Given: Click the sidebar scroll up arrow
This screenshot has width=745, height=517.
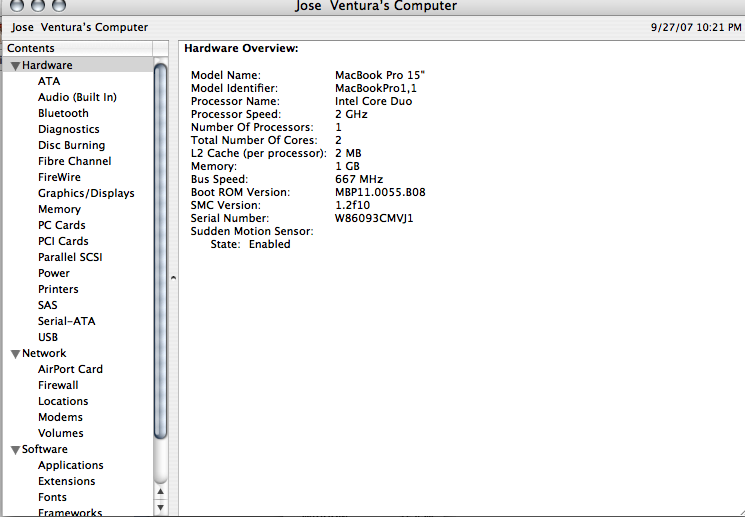Looking at the screenshot, I should pos(161,492).
